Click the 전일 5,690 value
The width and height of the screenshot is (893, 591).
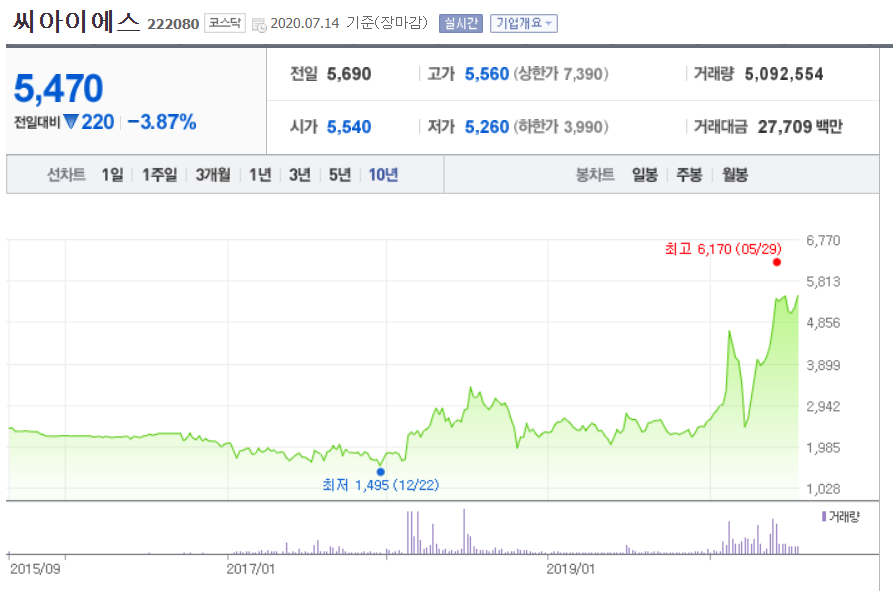[349, 74]
